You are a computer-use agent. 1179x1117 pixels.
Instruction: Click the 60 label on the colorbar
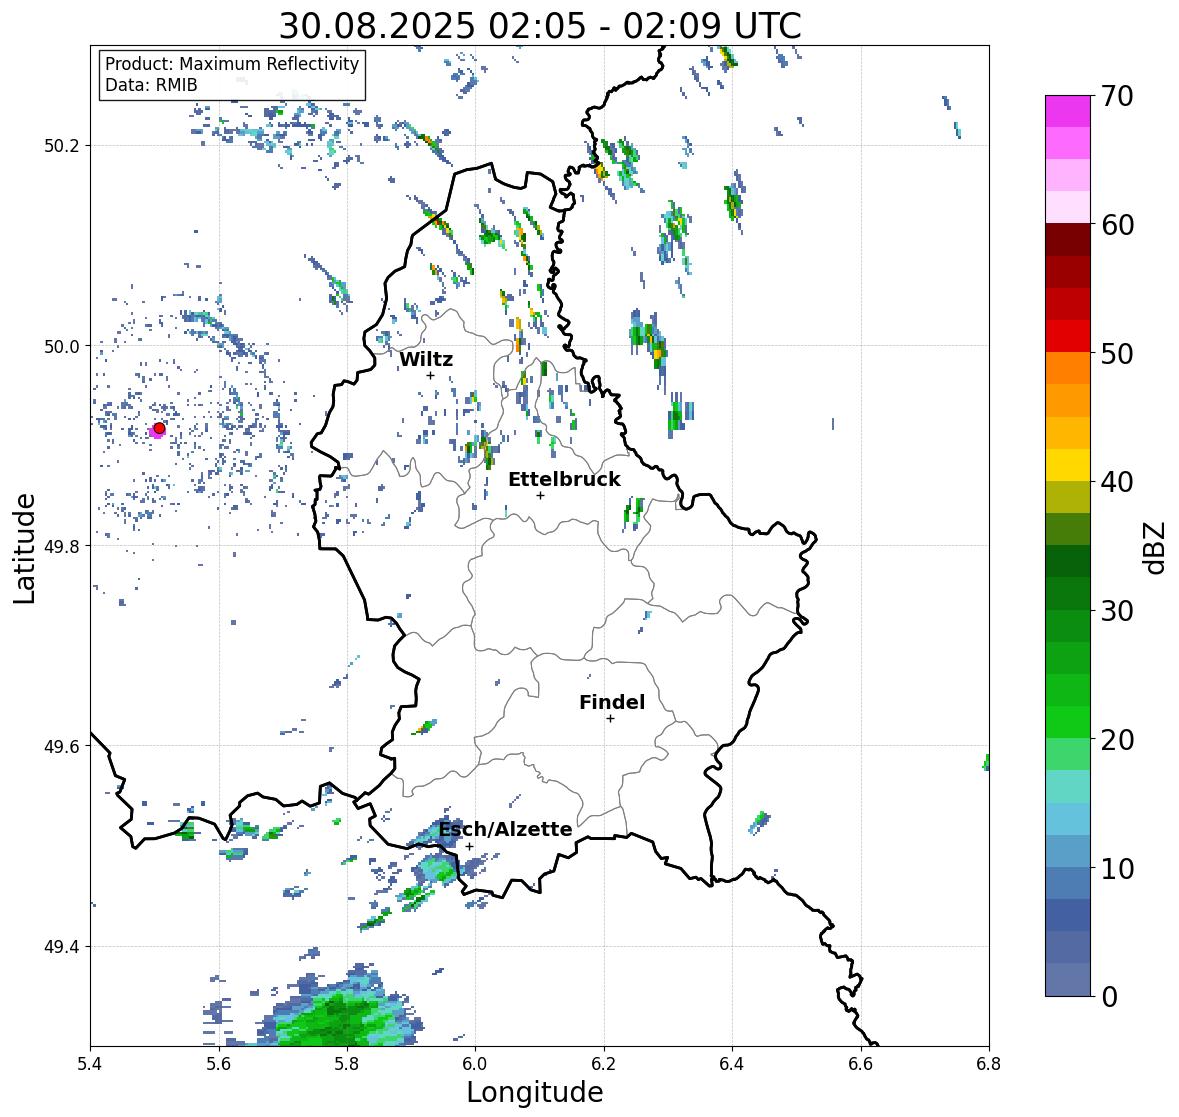coord(1117,225)
